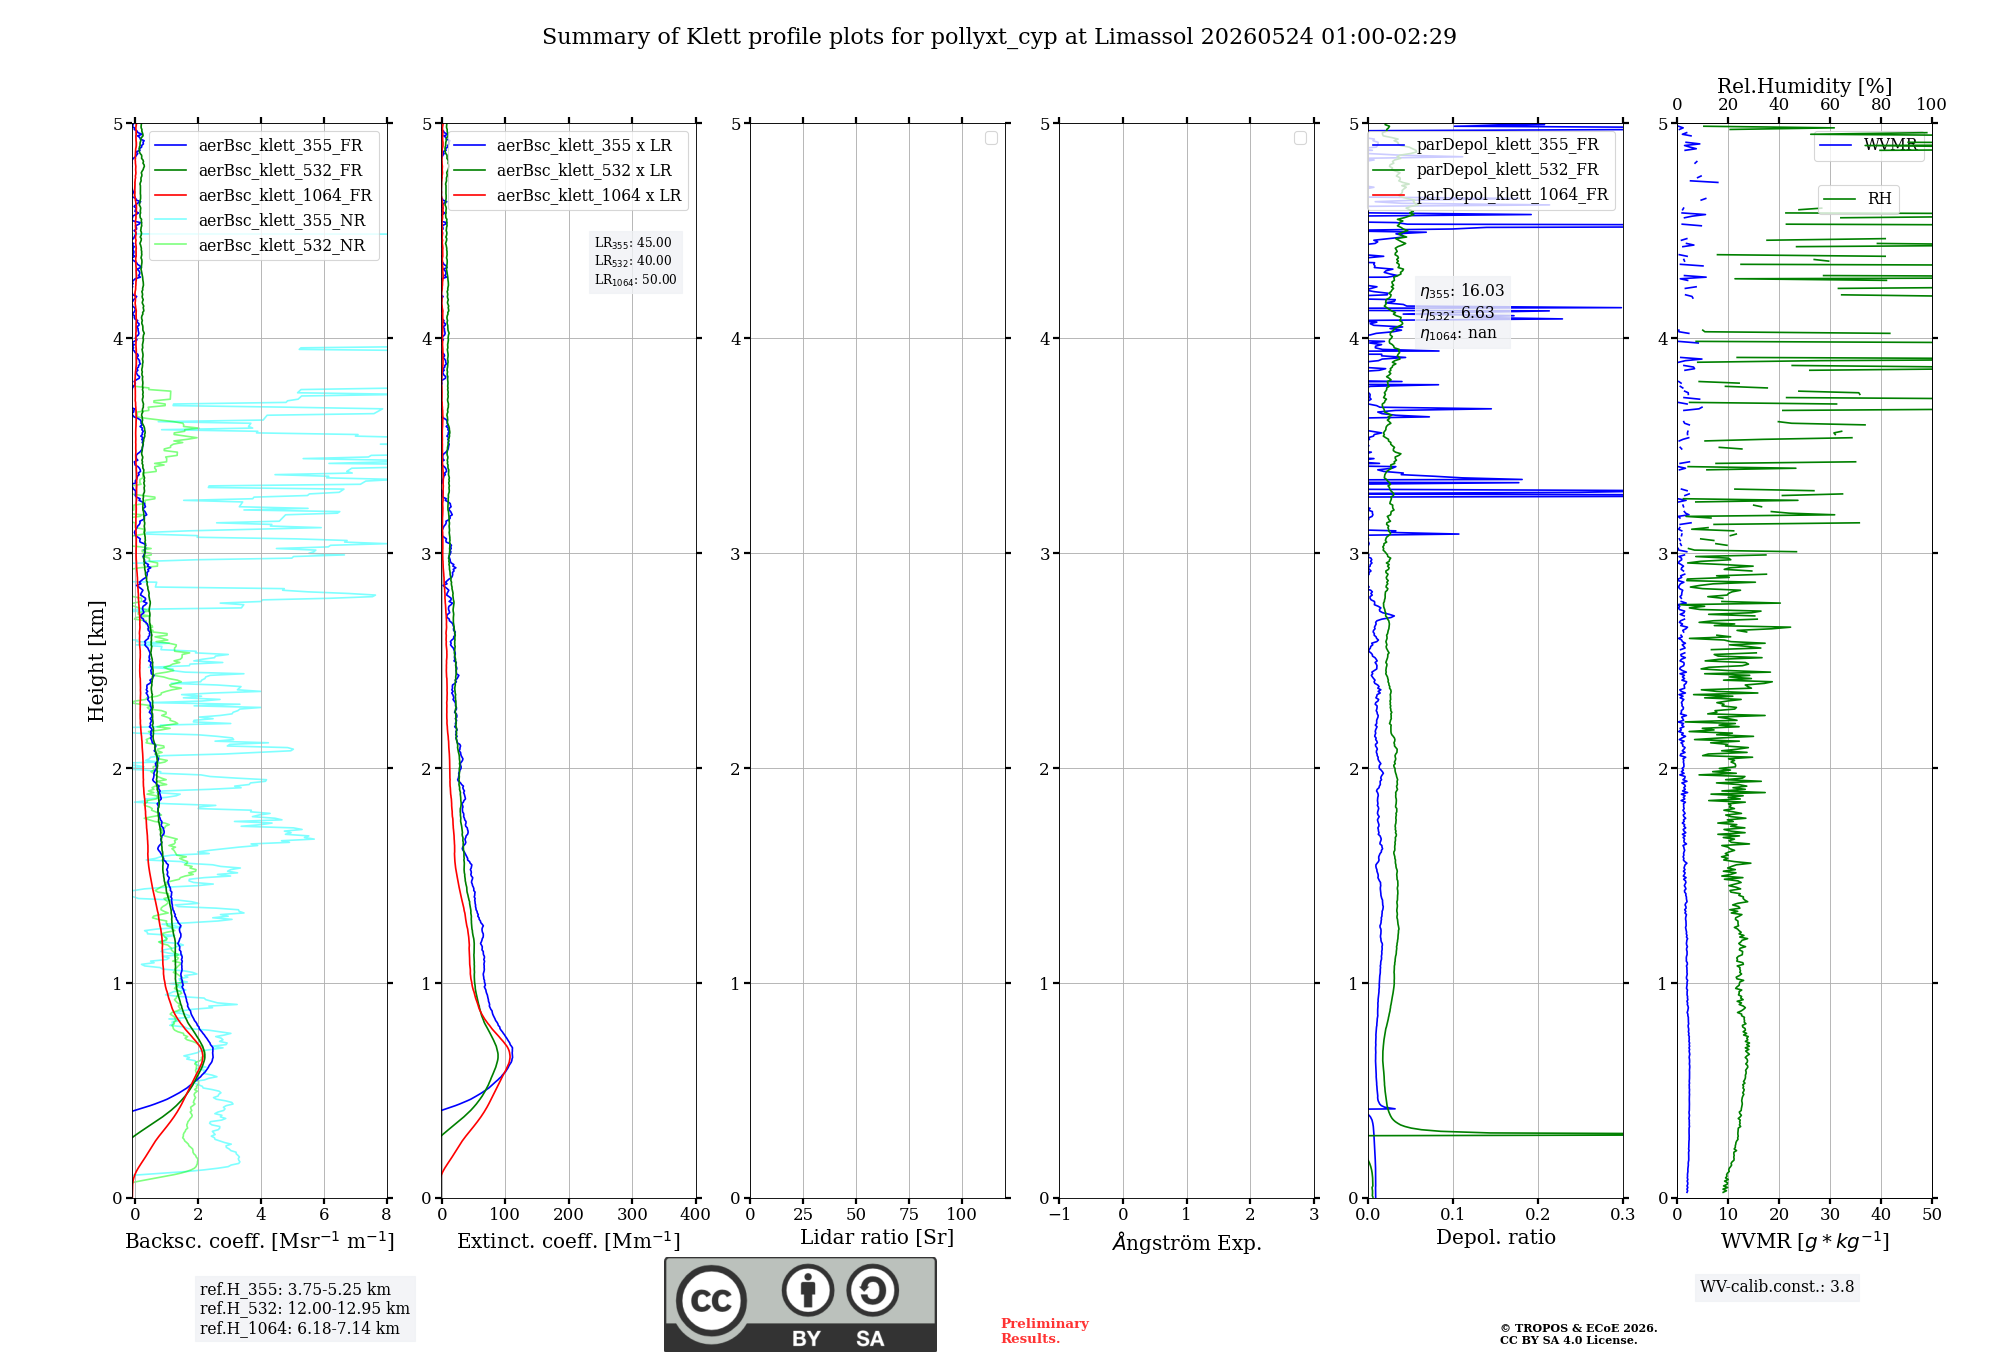Click tick label −1 on the Ångström axis
Image resolution: width=2000 pixels, height=1360 pixels.
pyautogui.click(x=1059, y=1215)
